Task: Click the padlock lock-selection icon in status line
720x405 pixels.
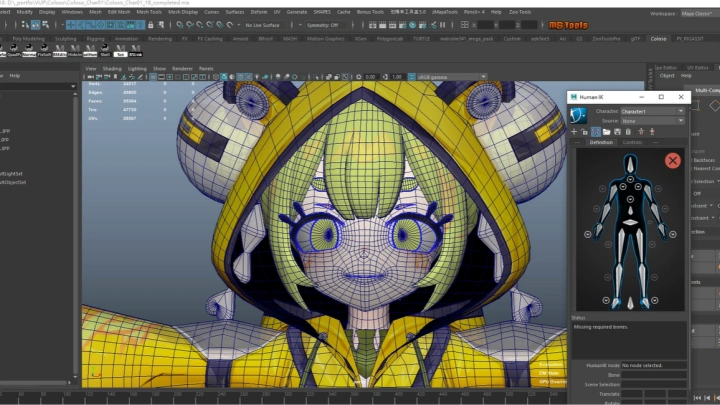Action: (151, 25)
